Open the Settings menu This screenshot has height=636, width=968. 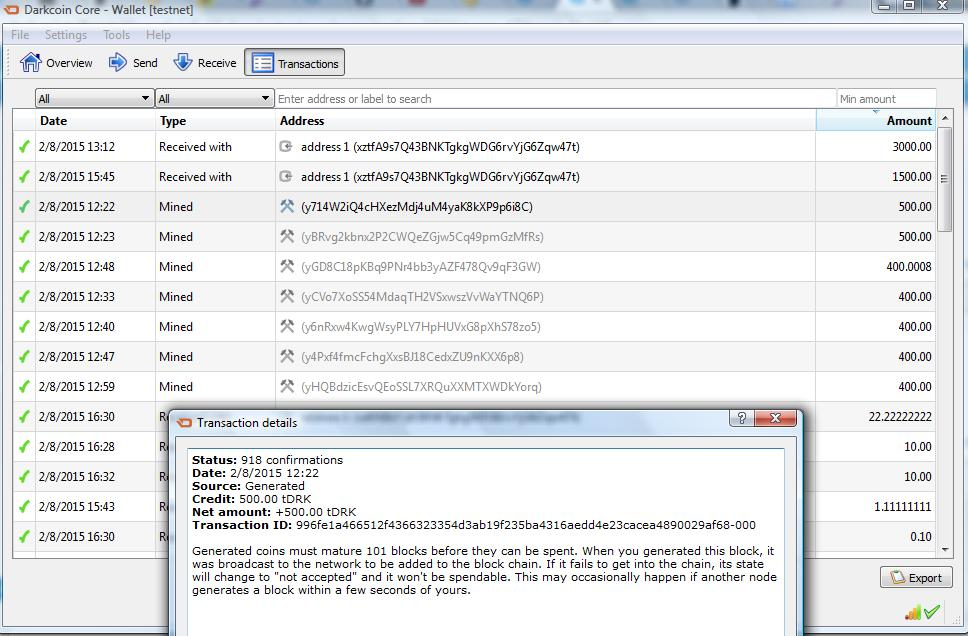coord(65,35)
